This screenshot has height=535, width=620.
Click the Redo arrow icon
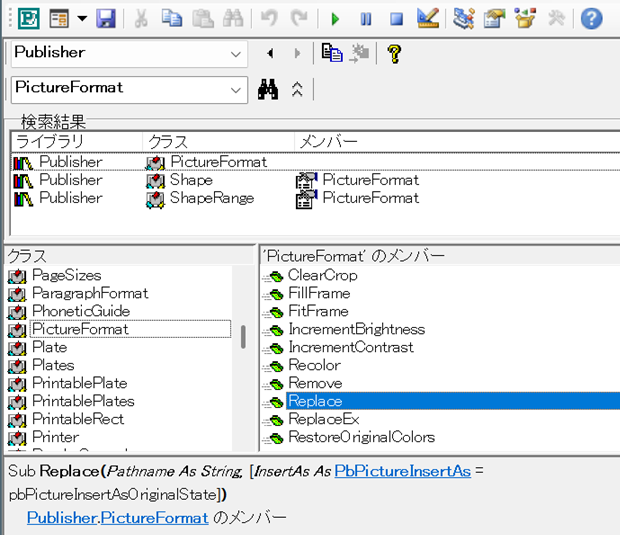click(299, 19)
